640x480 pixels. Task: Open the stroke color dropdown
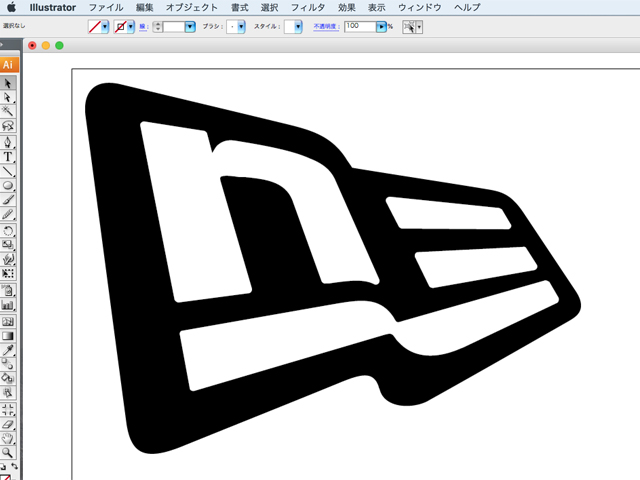(132, 27)
